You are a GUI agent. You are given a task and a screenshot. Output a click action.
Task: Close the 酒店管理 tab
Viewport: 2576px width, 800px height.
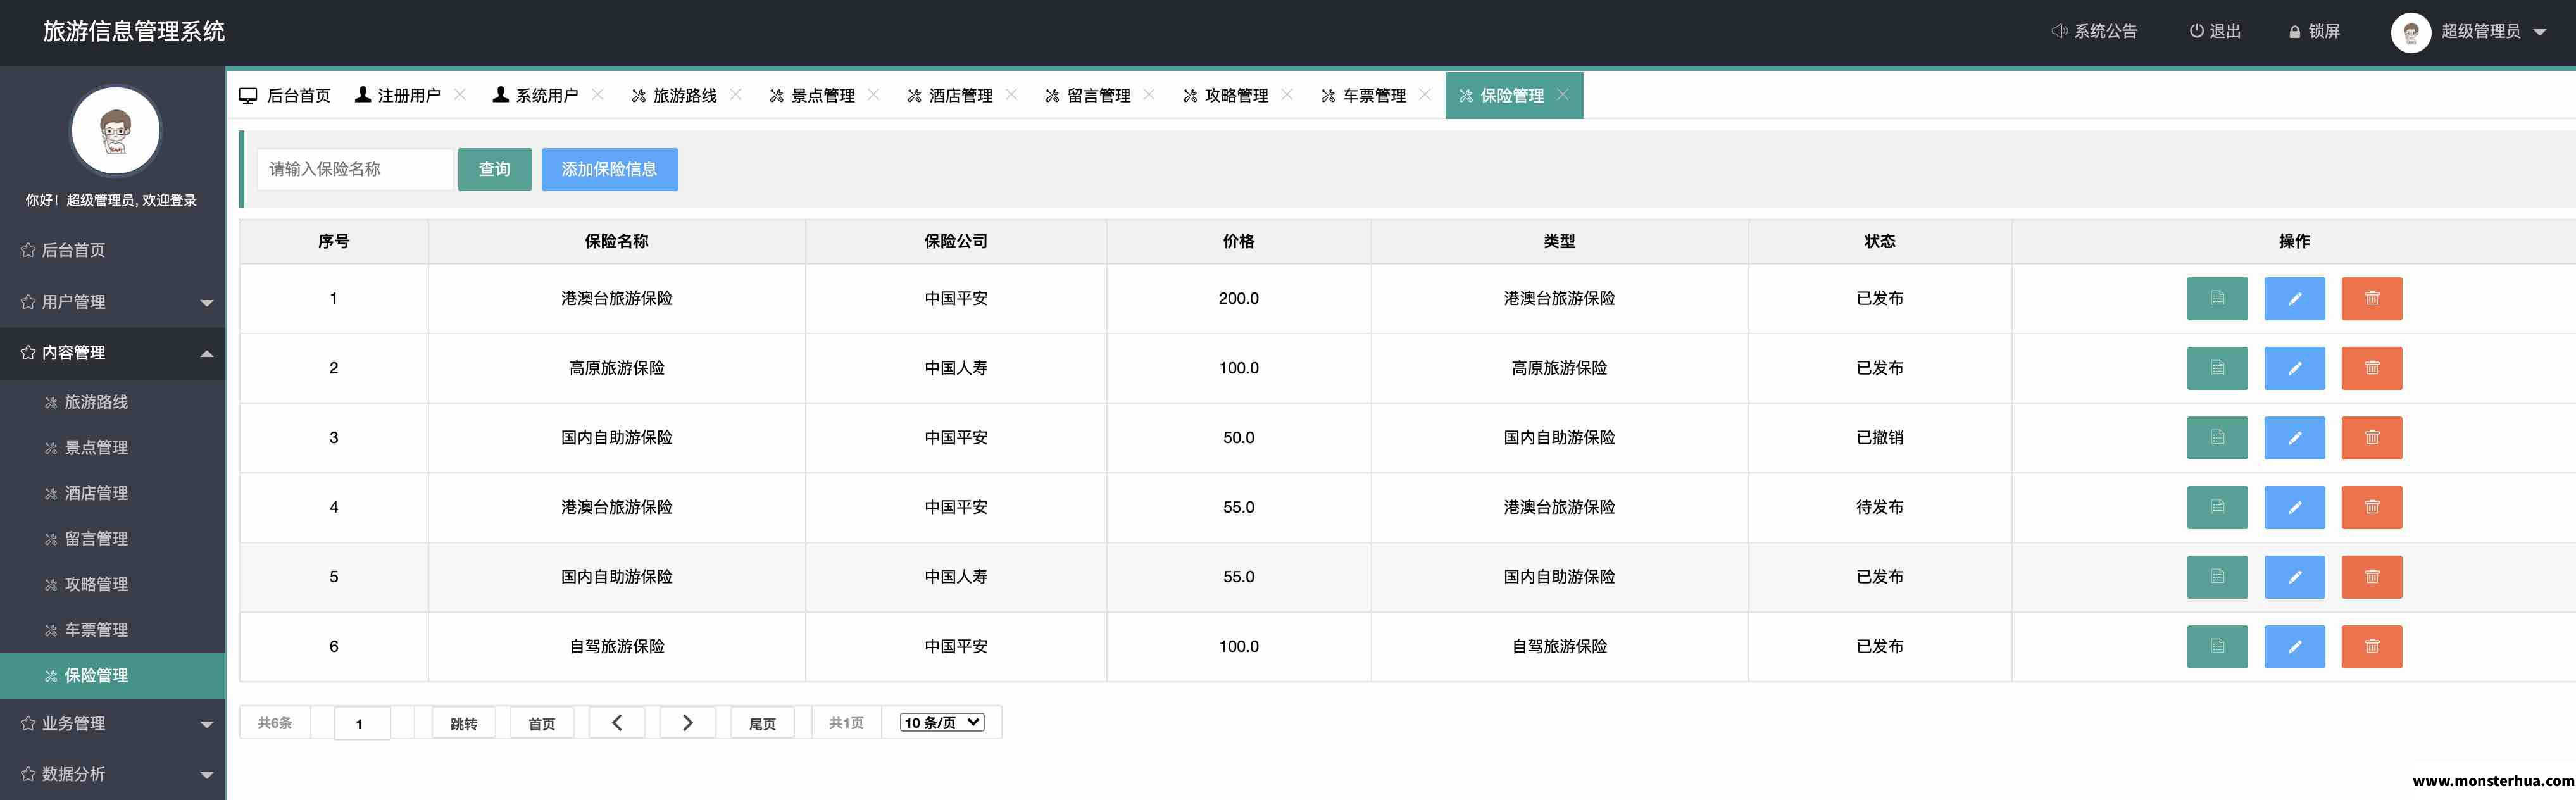[1011, 94]
